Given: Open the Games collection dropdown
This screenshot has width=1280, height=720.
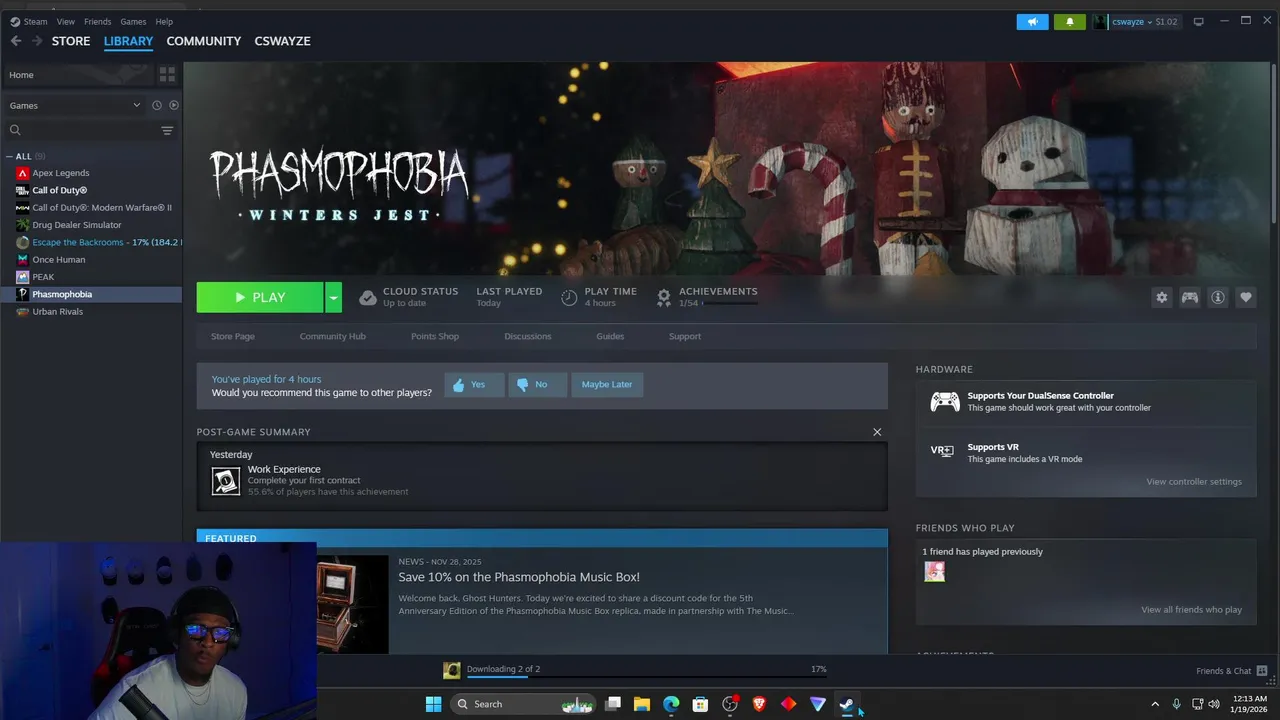Looking at the screenshot, I should click(x=75, y=105).
